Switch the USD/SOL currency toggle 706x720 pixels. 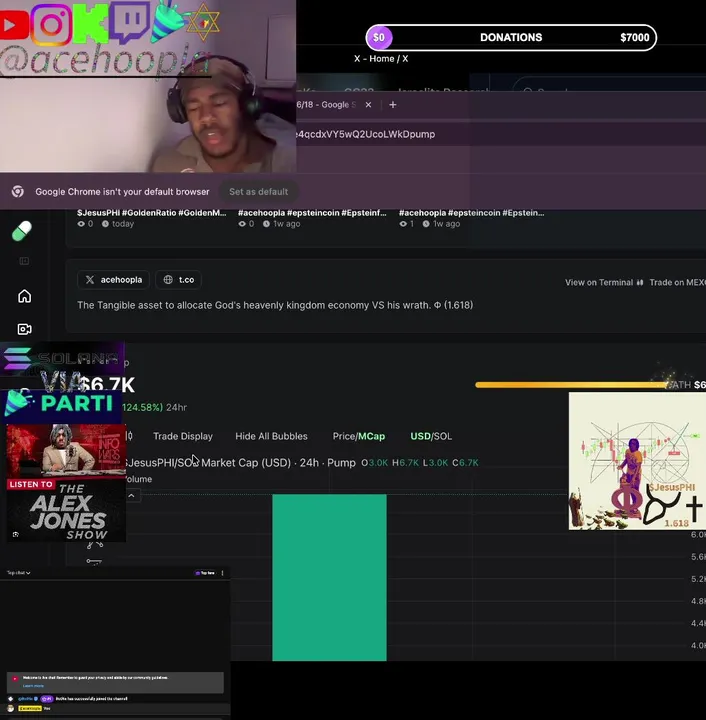pyautogui.click(x=431, y=436)
